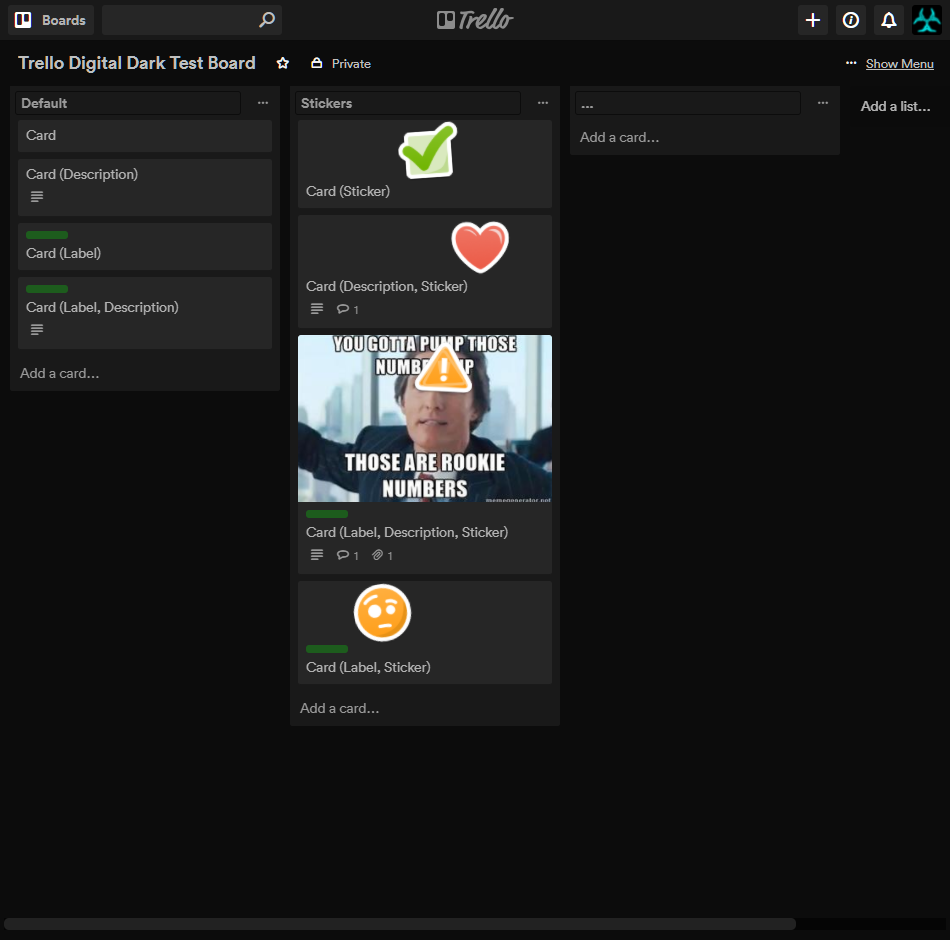Screen dimensions: 950x940
Task: Click the comment badge on Card (Description, Sticker)
Action: [x=347, y=308]
